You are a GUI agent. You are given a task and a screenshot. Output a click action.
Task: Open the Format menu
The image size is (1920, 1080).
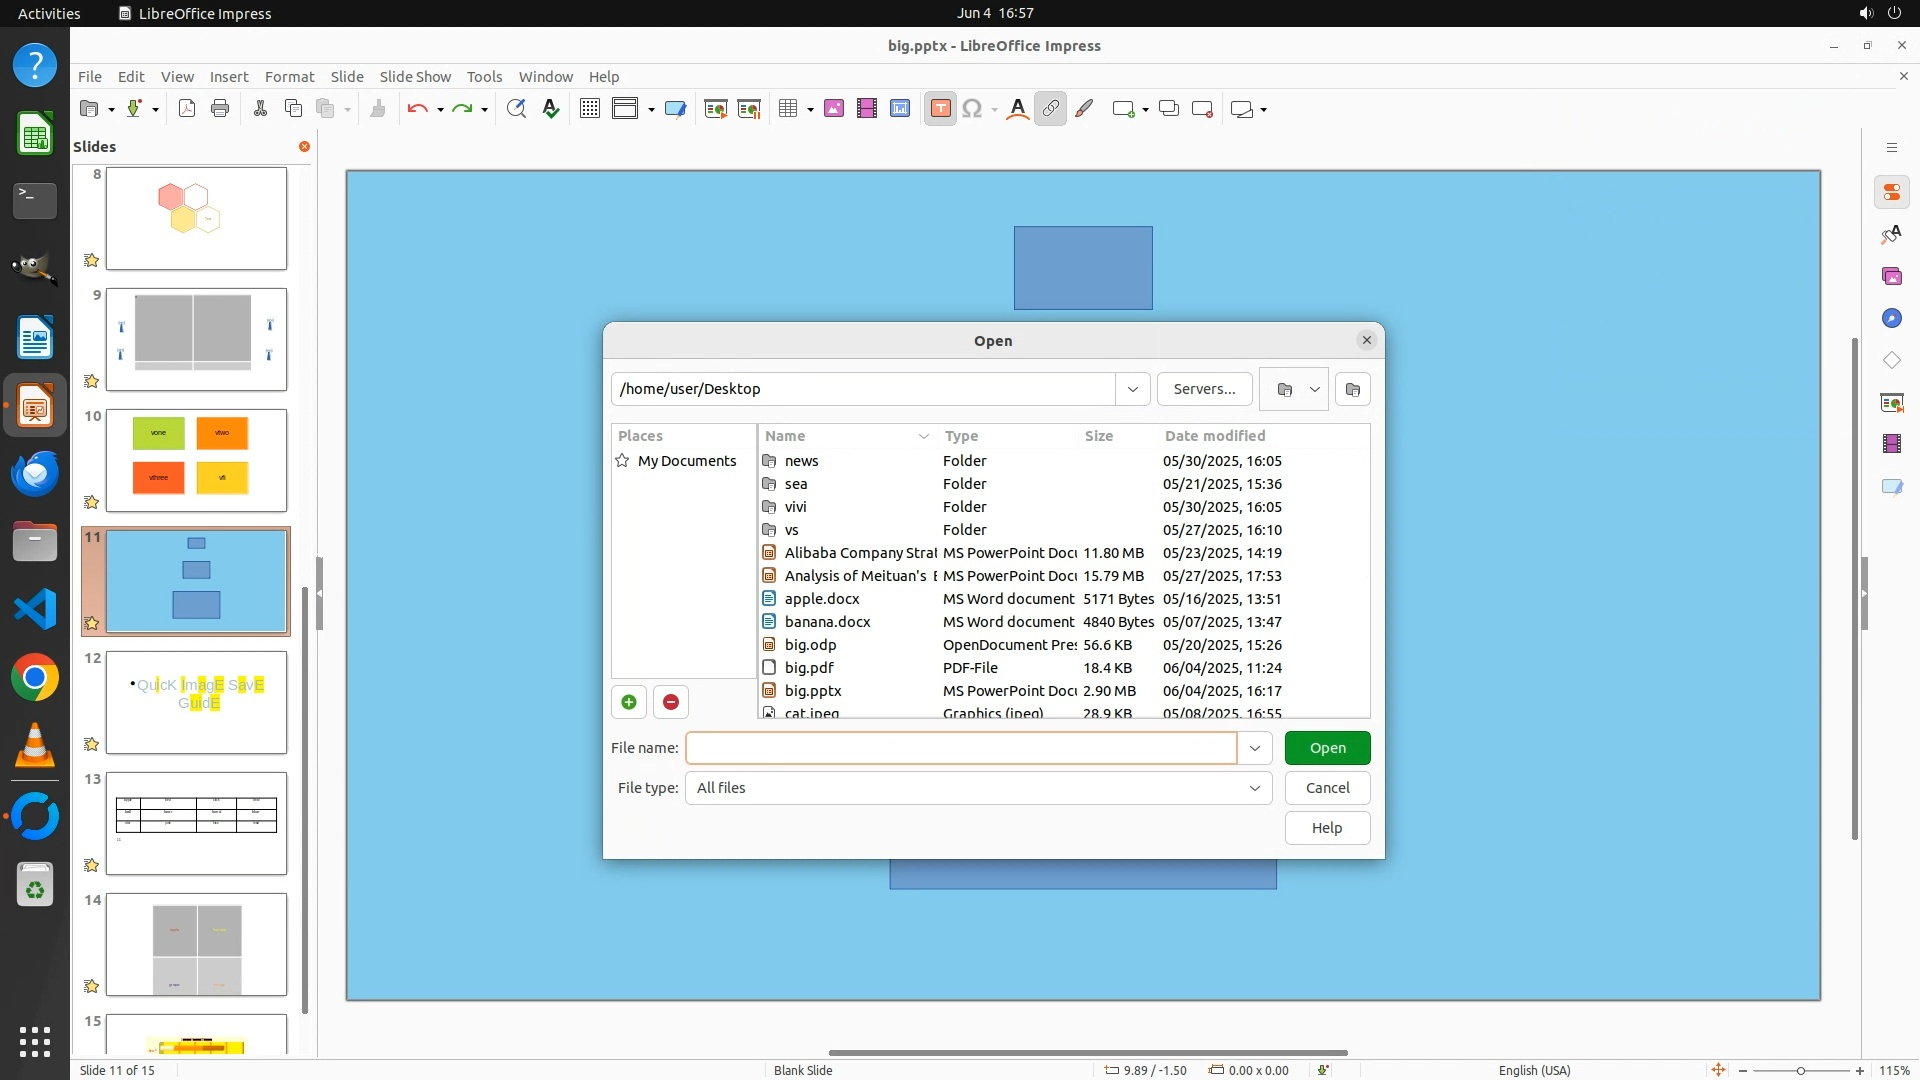point(289,76)
